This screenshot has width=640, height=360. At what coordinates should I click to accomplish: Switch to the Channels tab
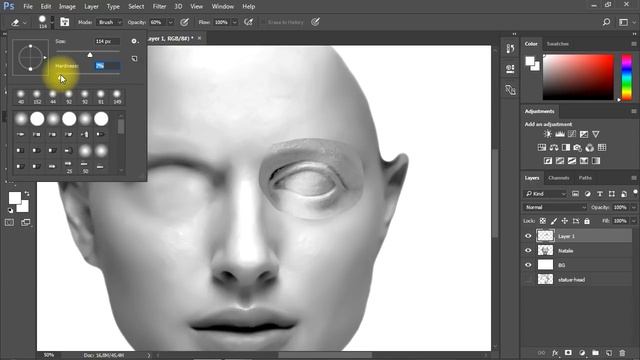(559, 178)
